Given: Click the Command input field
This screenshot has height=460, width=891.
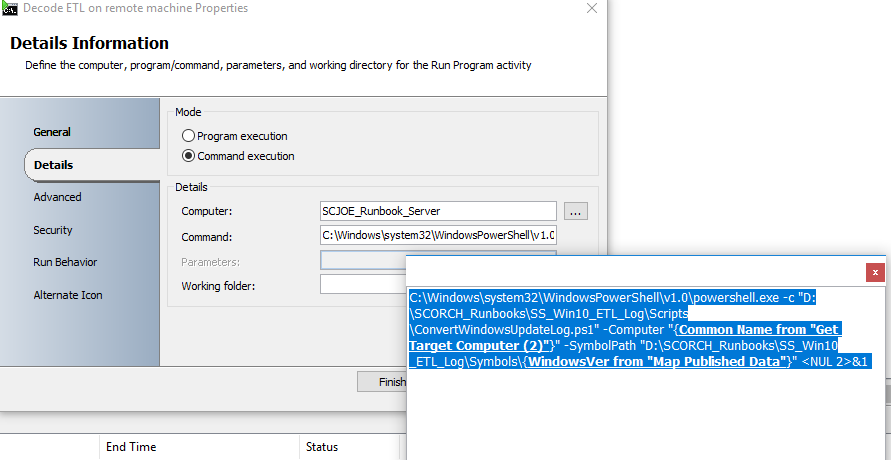Looking at the screenshot, I should point(438,235).
